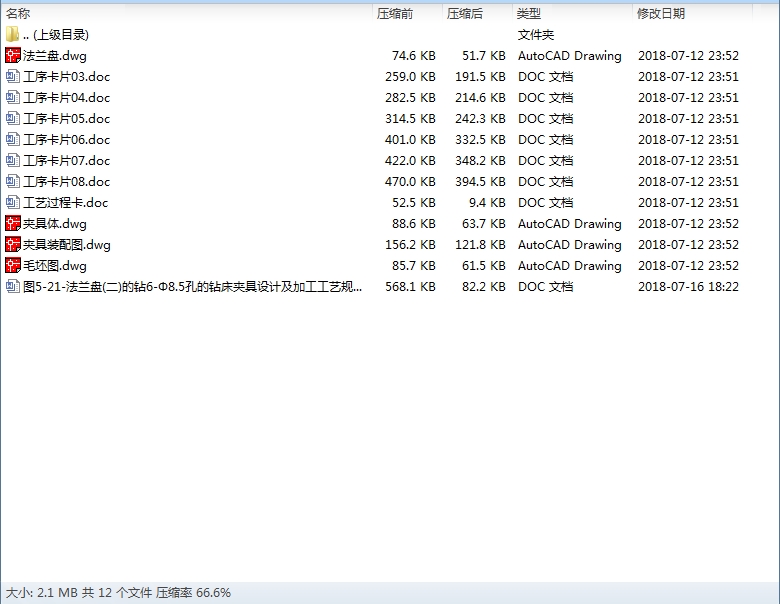Click the 工艺过程卡.doc document icon
Screen dimensions: 780x604
click(x=13, y=202)
